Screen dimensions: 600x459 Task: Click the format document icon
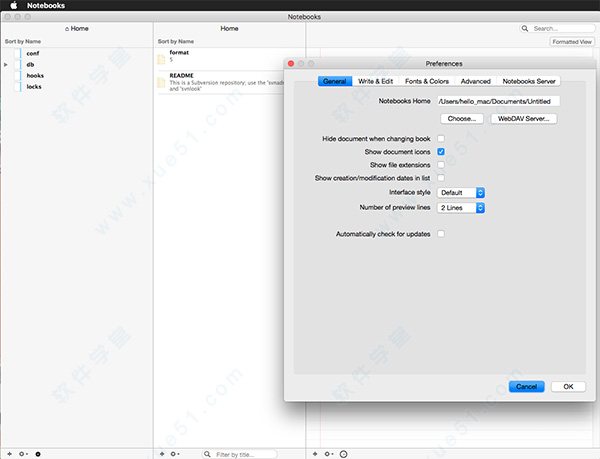(x=161, y=59)
